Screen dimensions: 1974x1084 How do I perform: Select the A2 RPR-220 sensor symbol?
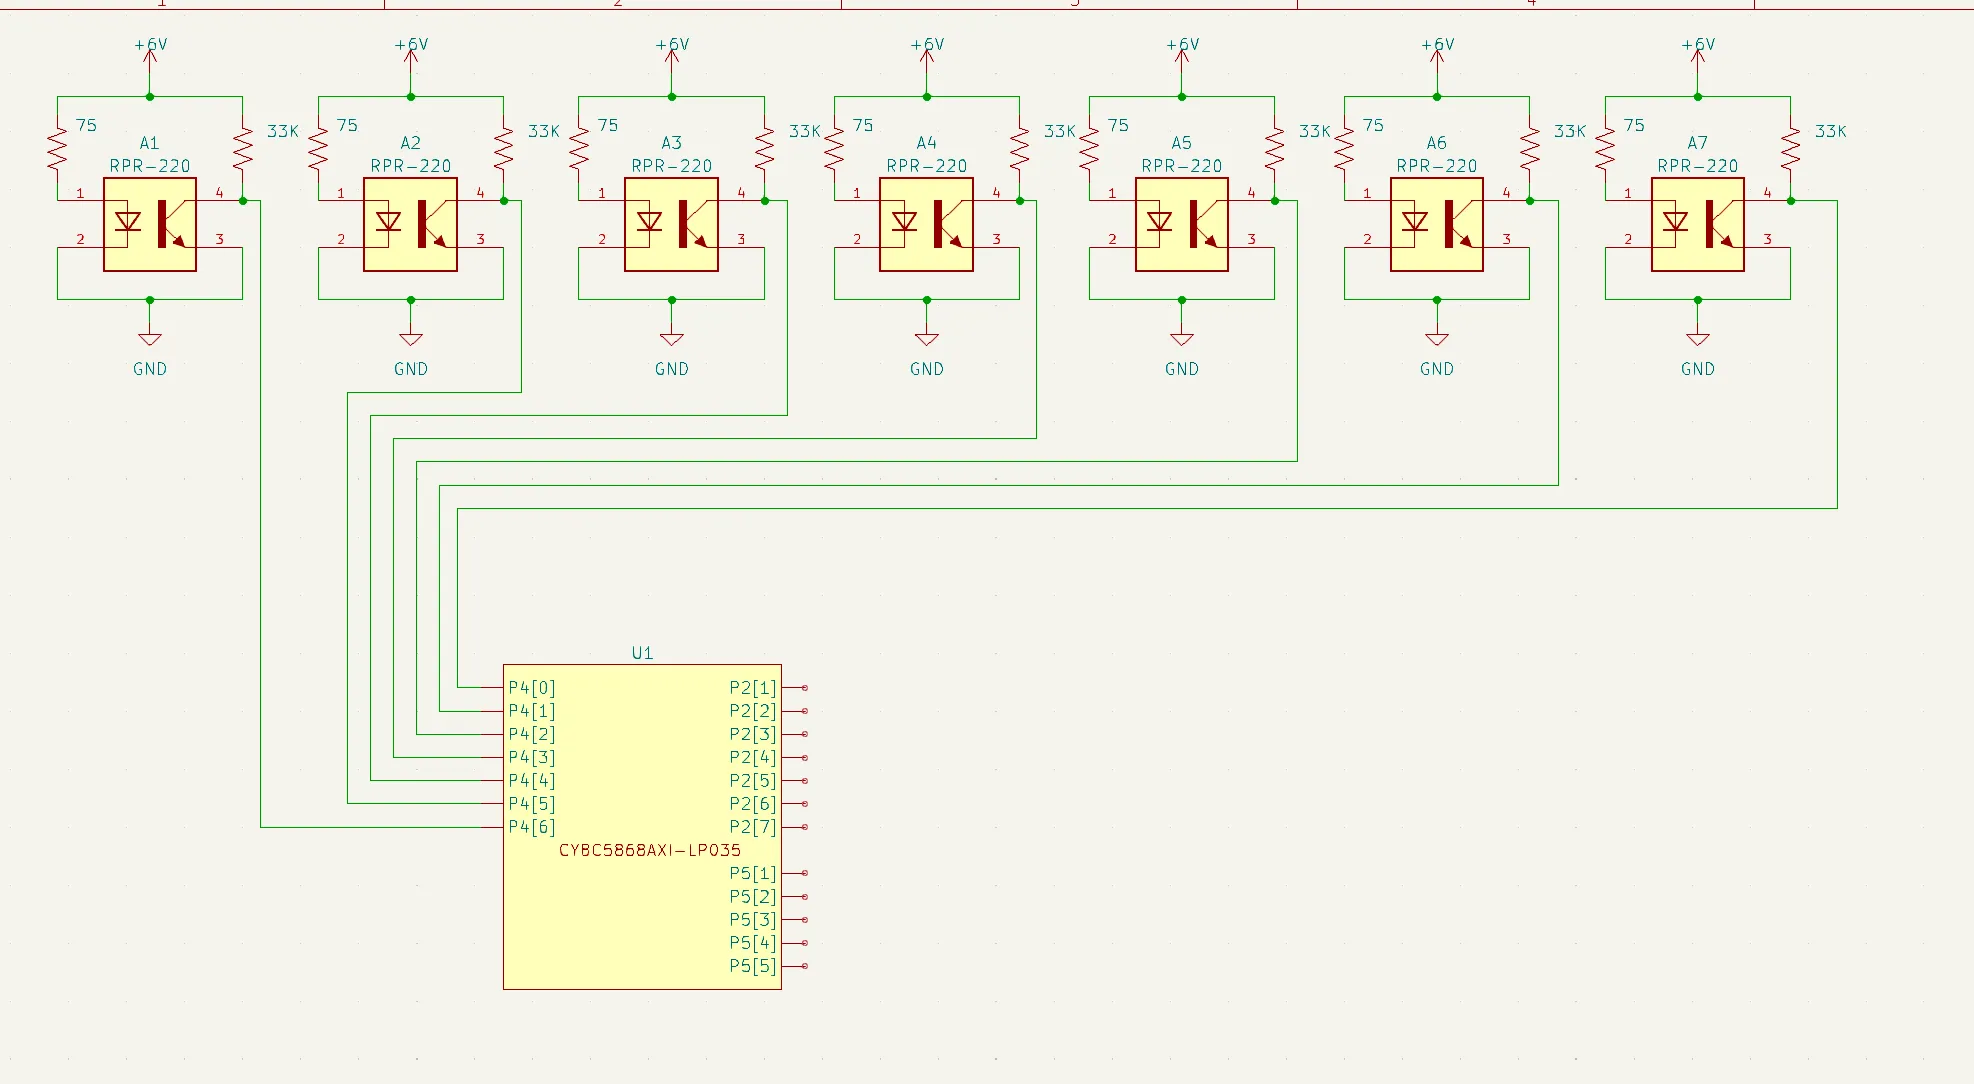coord(410,224)
